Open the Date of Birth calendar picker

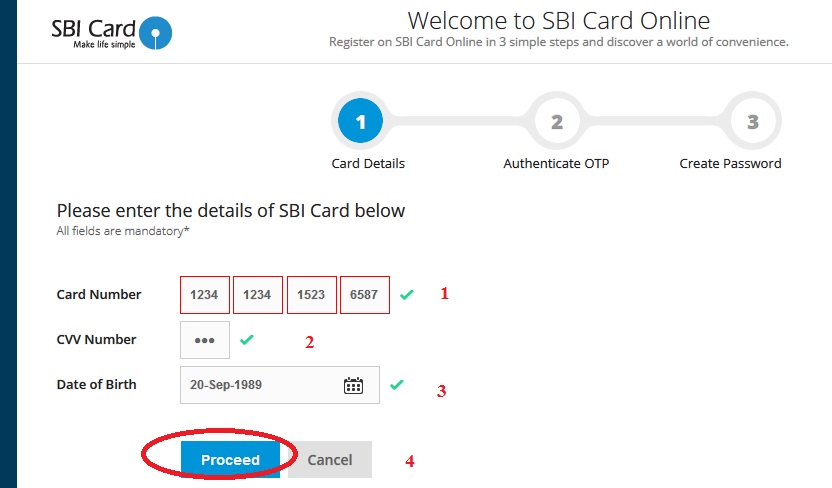coord(353,385)
